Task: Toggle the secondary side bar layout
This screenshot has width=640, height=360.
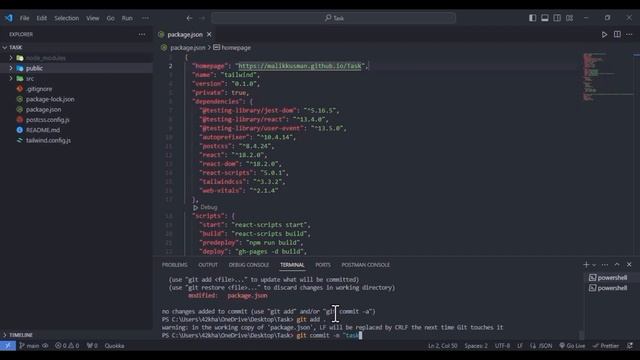Action: tap(557, 18)
